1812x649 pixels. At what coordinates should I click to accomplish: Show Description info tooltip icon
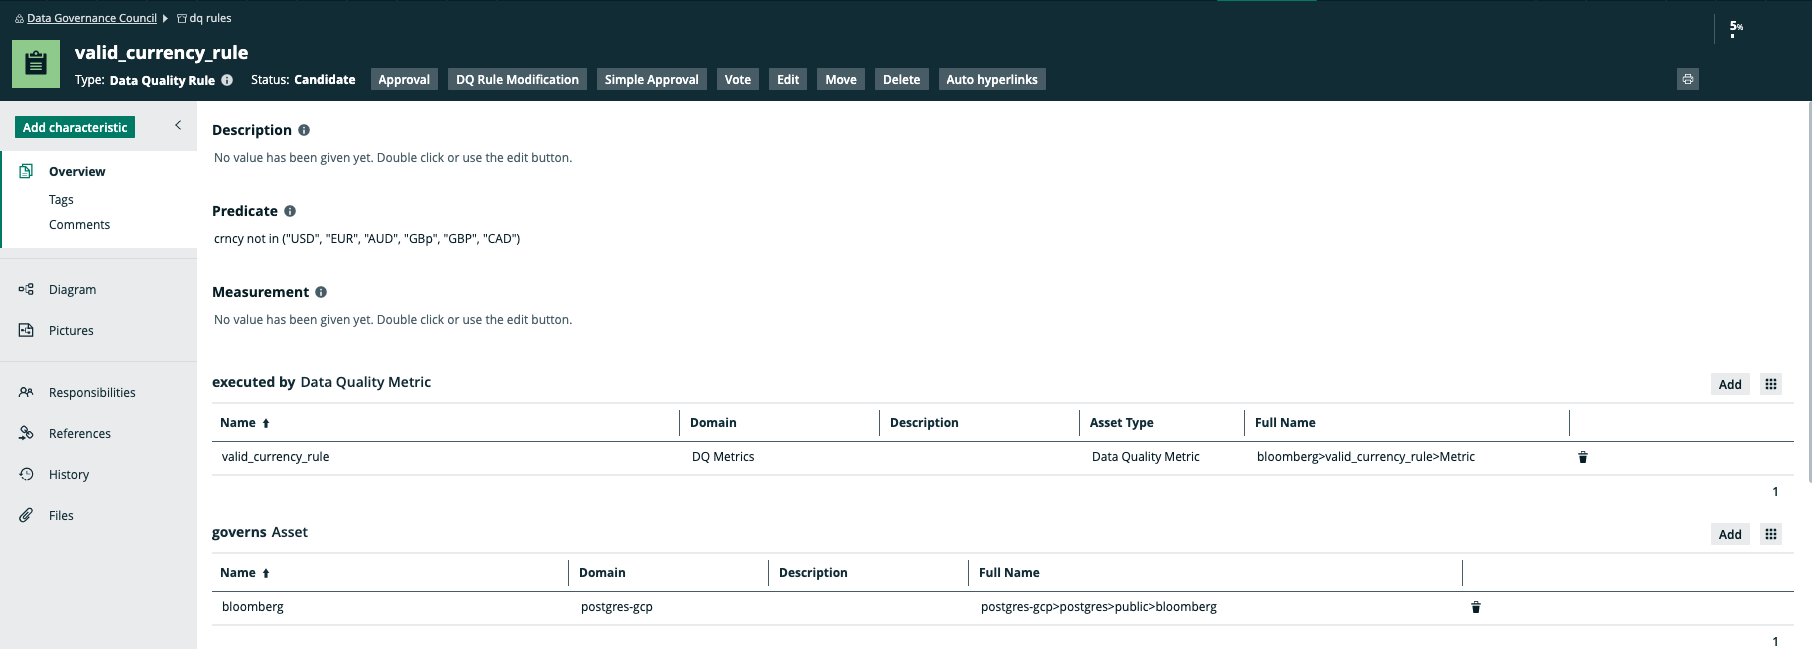tap(304, 130)
